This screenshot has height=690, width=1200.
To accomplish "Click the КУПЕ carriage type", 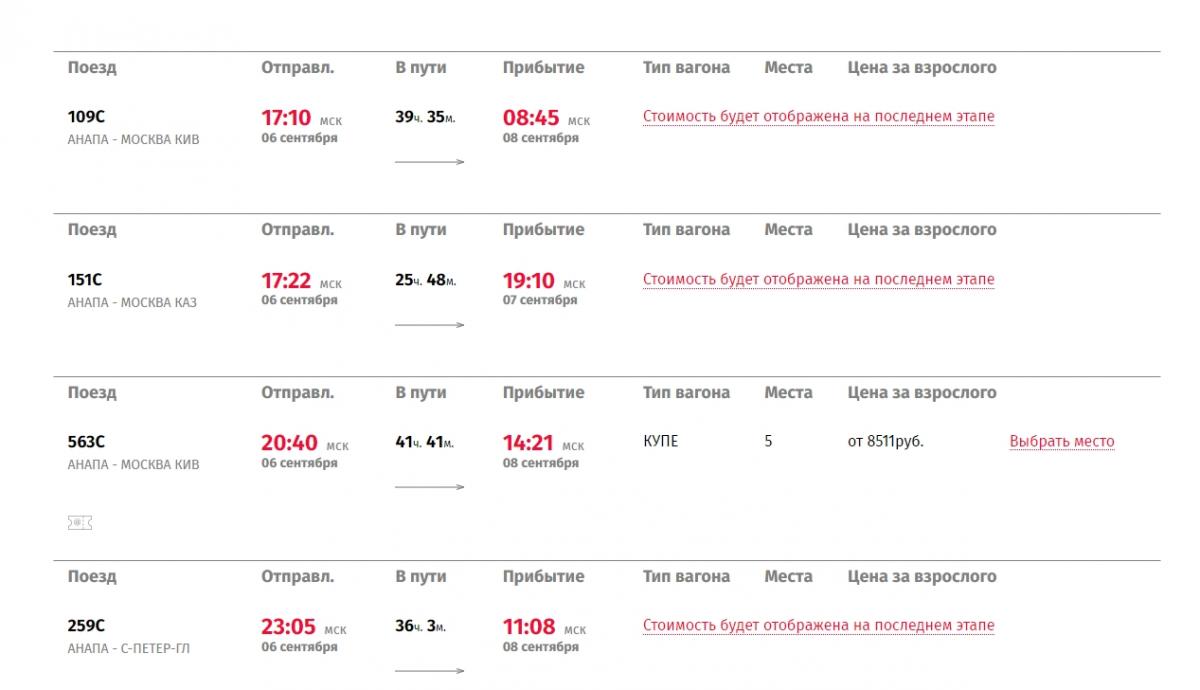I will pyautogui.click(x=661, y=441).
